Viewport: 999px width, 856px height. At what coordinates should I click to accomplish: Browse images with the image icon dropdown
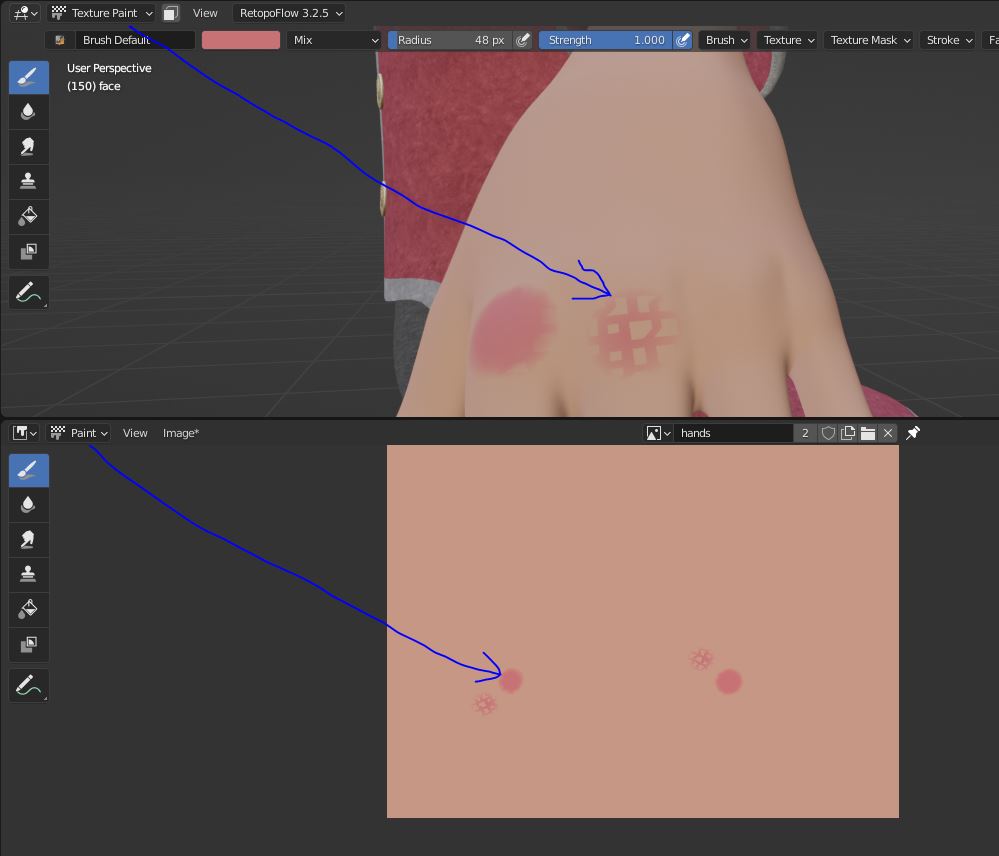tap(658, 433)
